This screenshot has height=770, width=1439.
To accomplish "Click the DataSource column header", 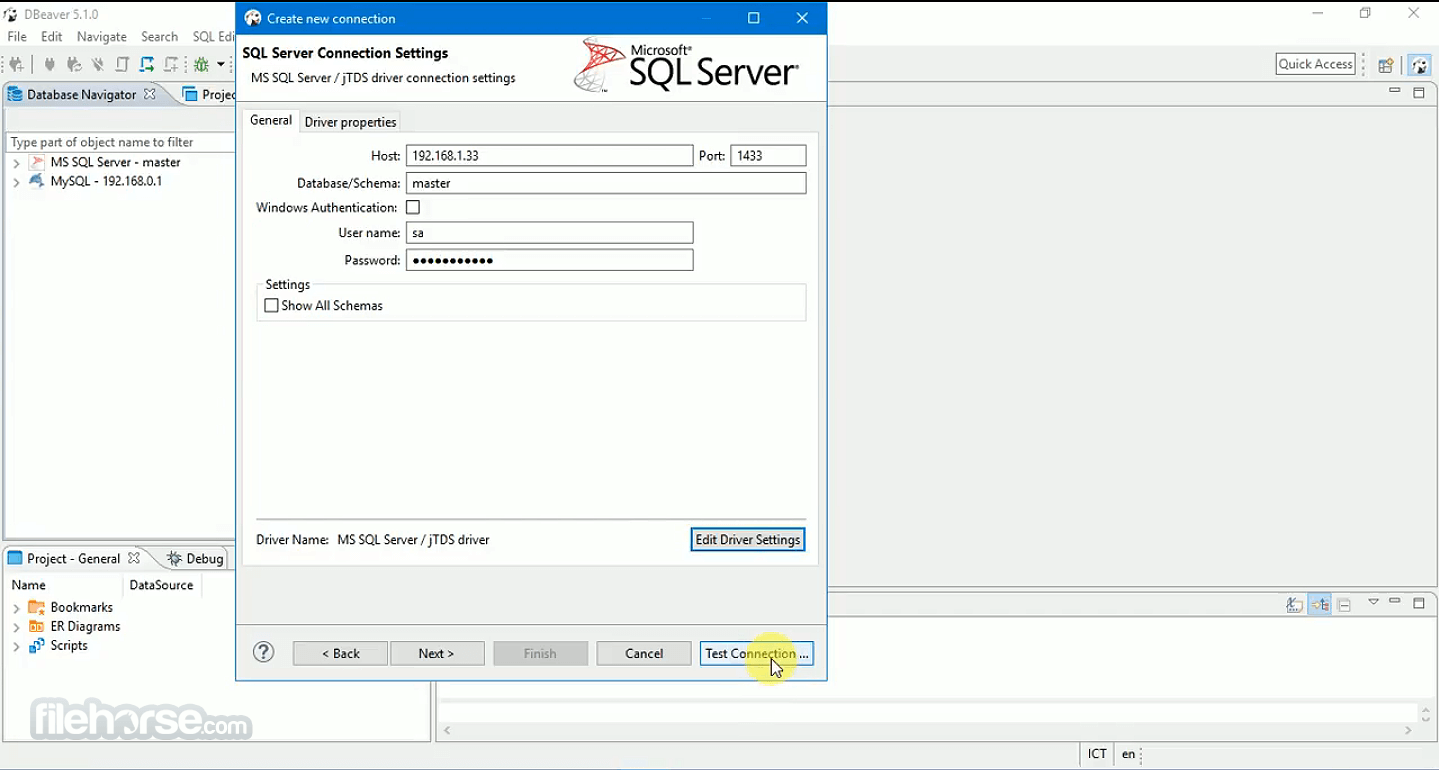I will click(161, 585).
